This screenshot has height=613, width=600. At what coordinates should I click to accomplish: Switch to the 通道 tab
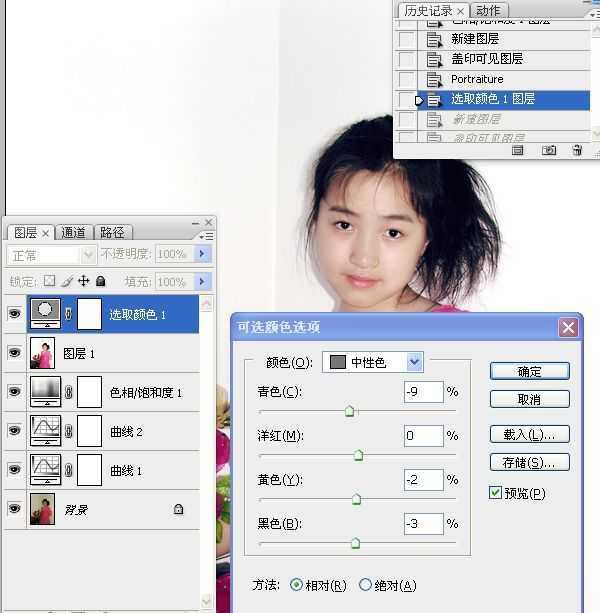(74, 233)
